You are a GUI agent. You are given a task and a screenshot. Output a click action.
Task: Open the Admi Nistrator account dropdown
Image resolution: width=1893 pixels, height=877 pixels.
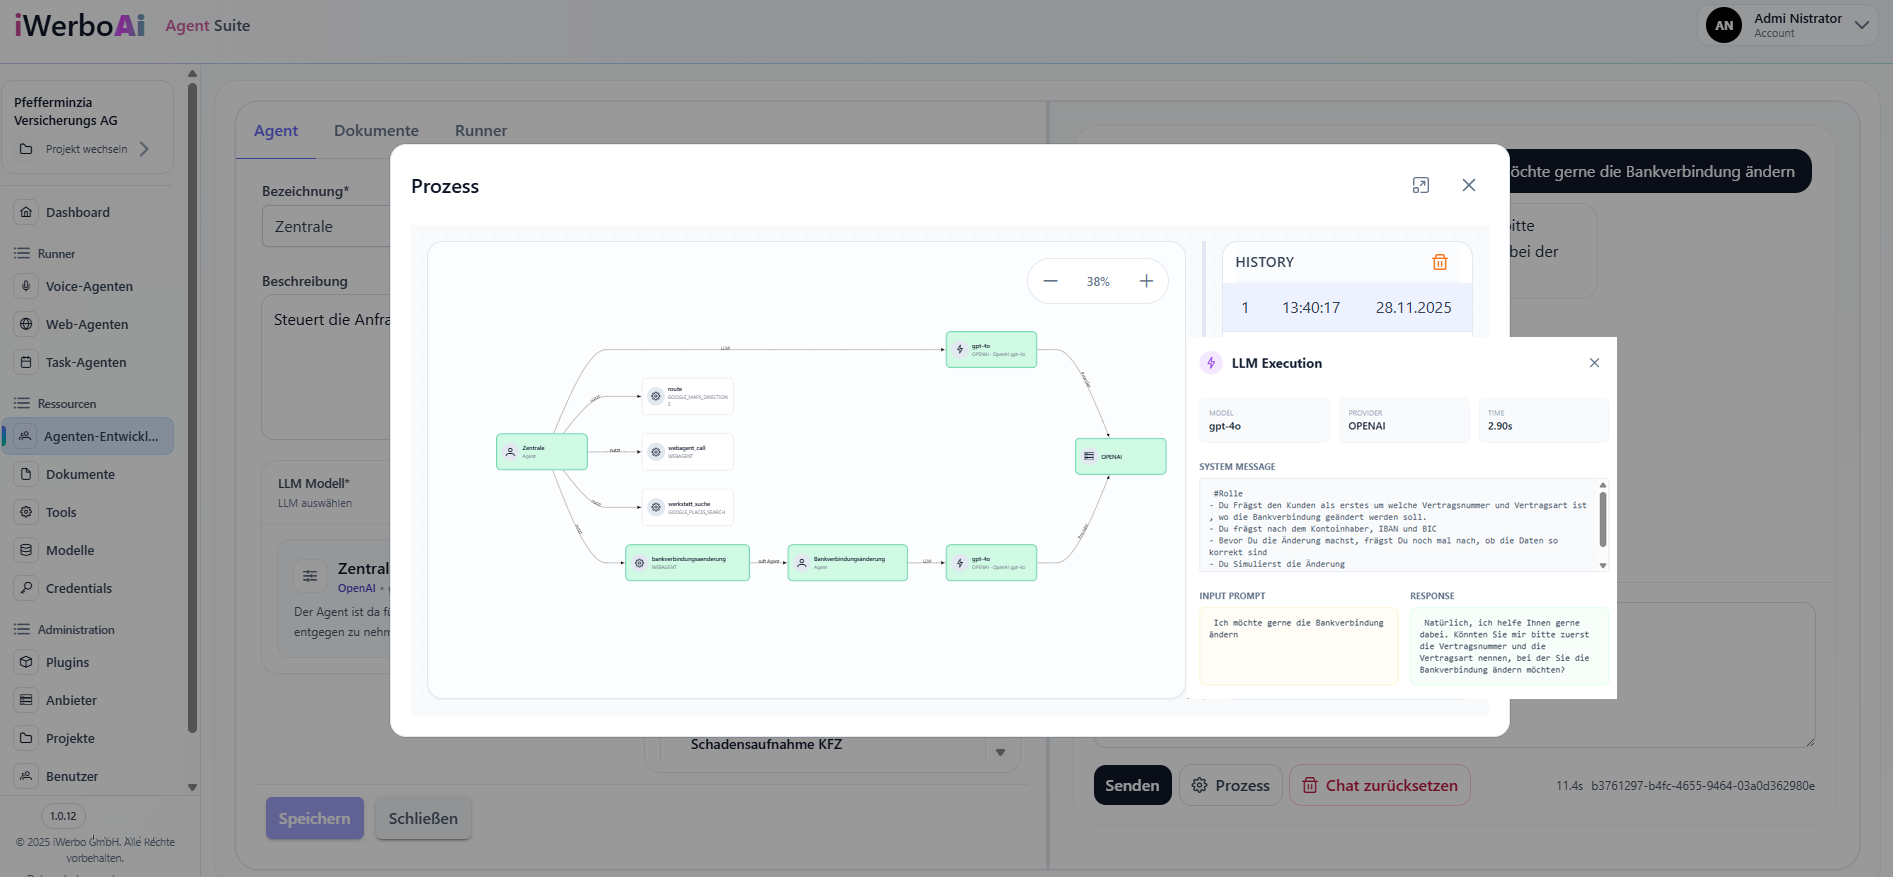tap(1861, 25)
